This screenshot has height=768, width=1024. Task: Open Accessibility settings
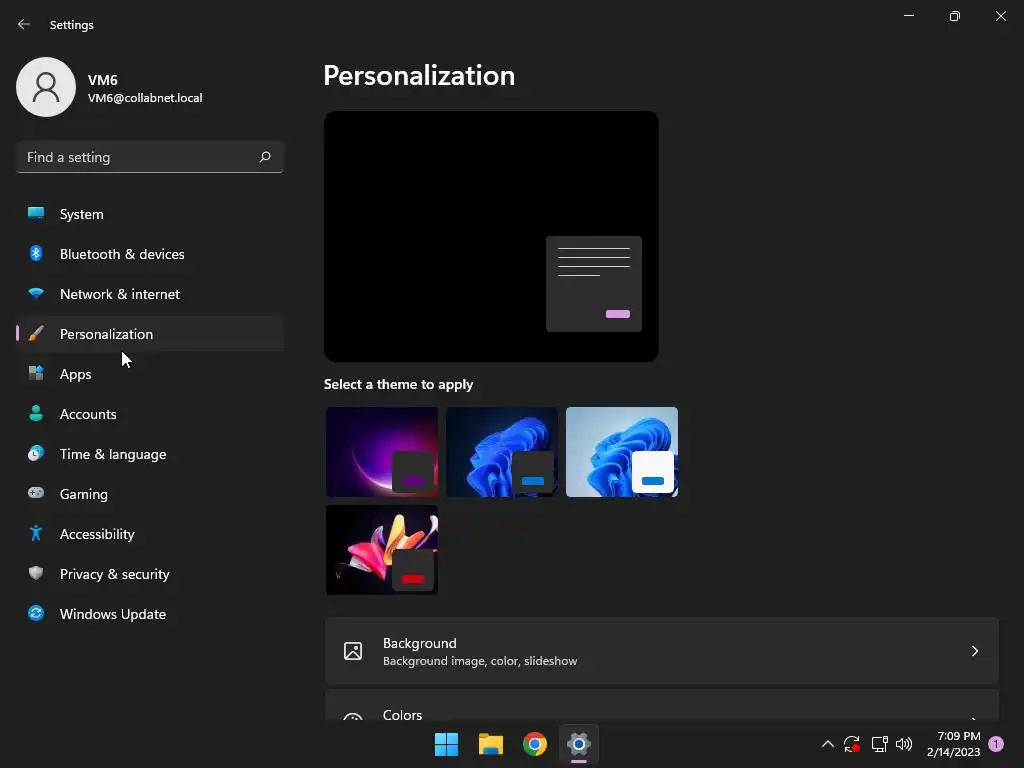pos(150,534)
